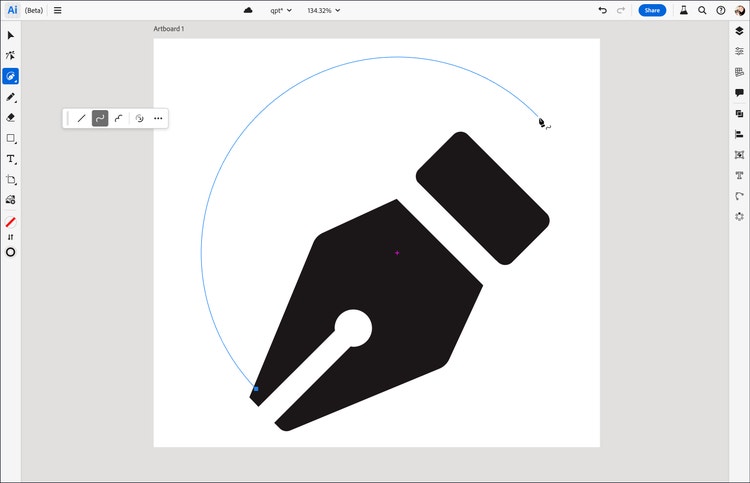Screen dimensions: 750x483
Task: Select the Eraser tool
Action: 11,118
